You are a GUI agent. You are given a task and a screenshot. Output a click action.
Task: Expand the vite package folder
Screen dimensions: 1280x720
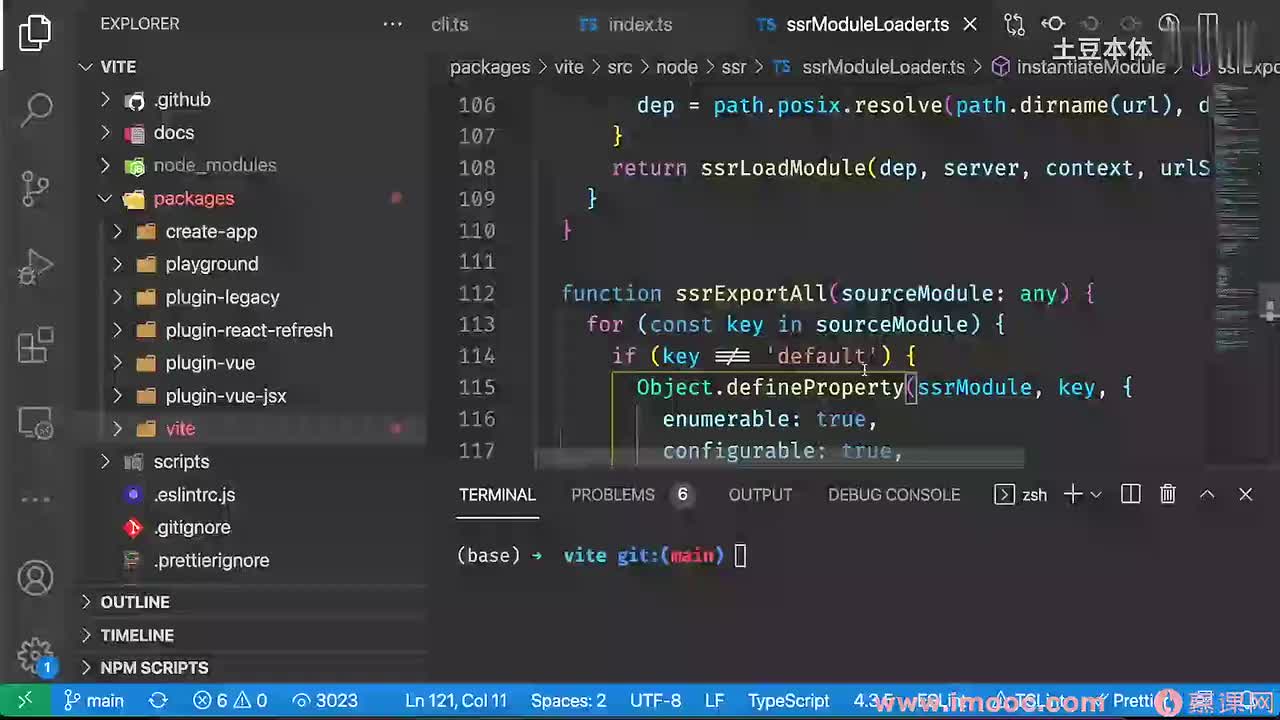[x=117, y=428]
